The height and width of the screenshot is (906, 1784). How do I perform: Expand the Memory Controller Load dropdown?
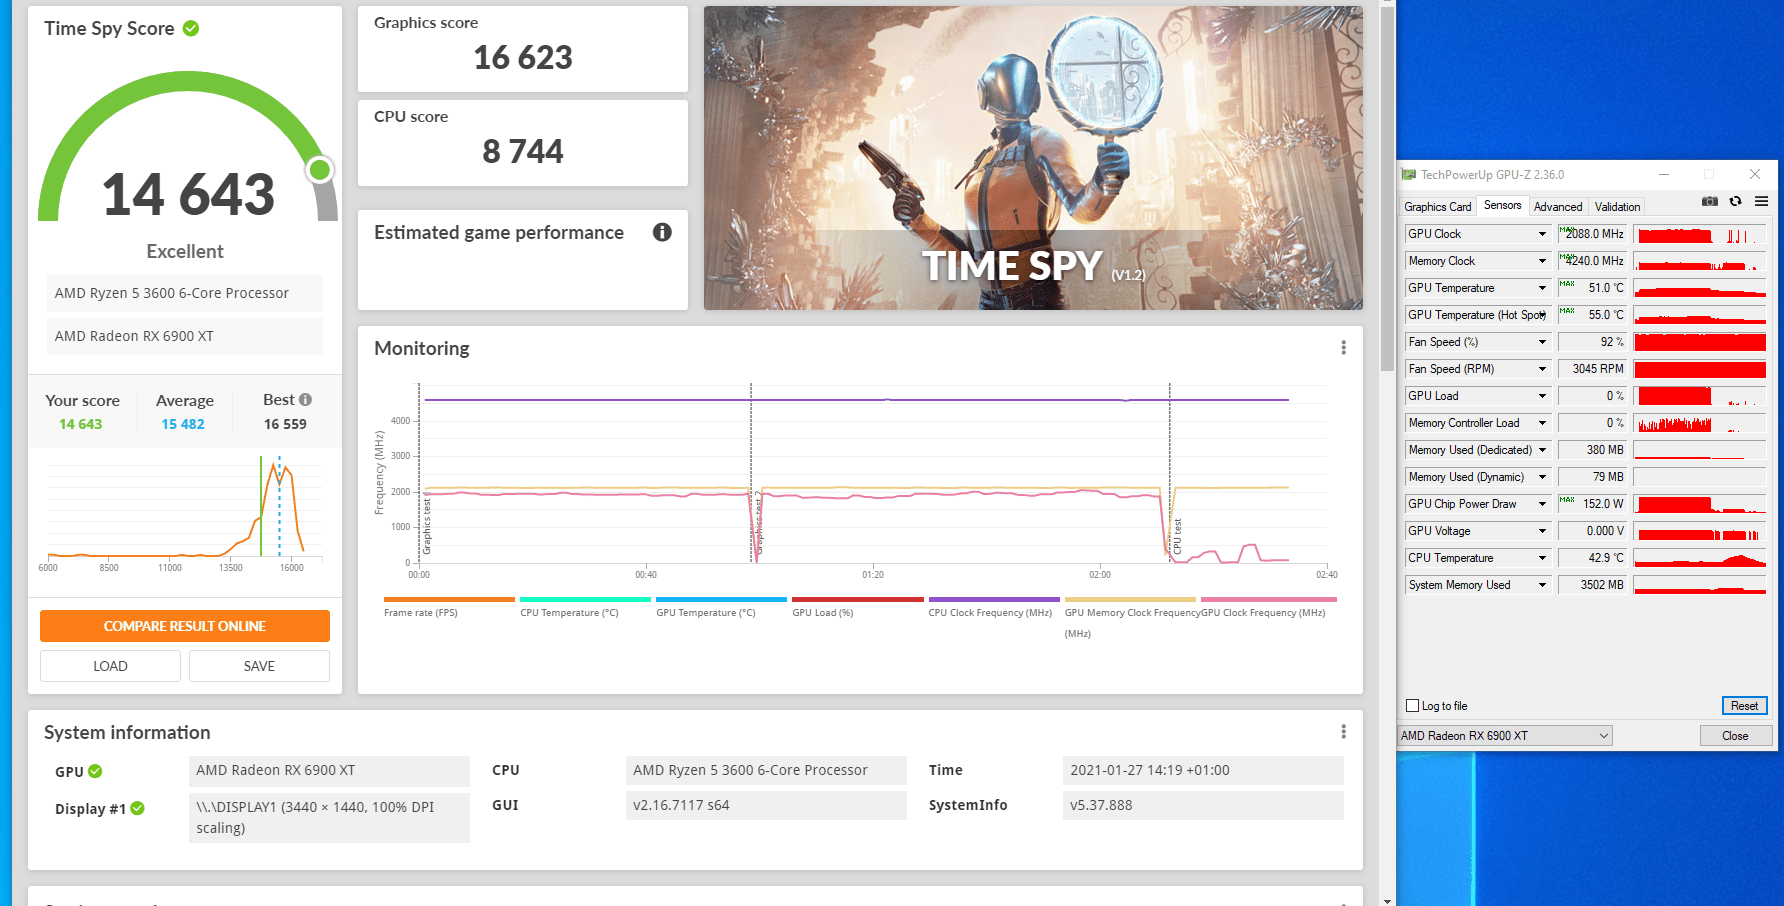pos(1542,423)
